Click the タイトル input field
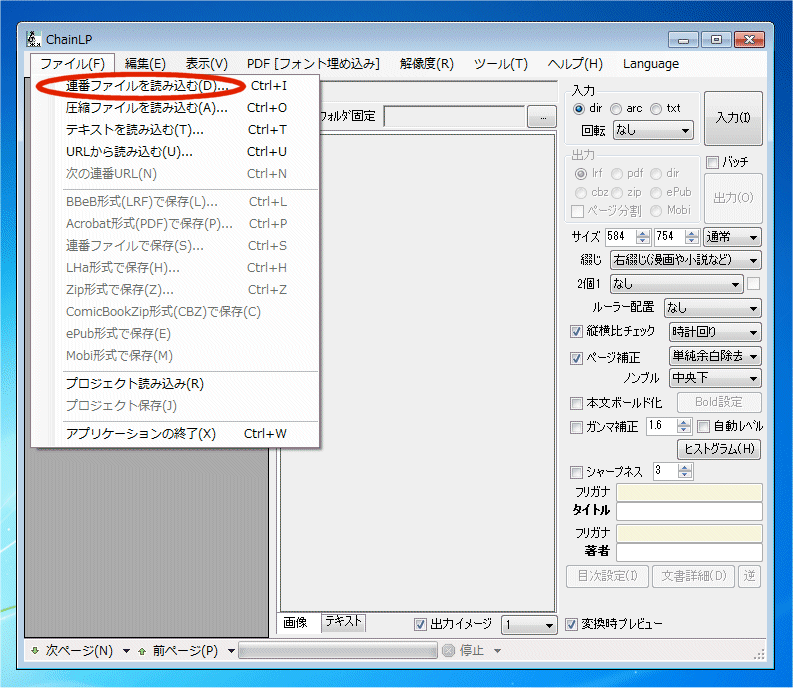 [x=689, y=512]
